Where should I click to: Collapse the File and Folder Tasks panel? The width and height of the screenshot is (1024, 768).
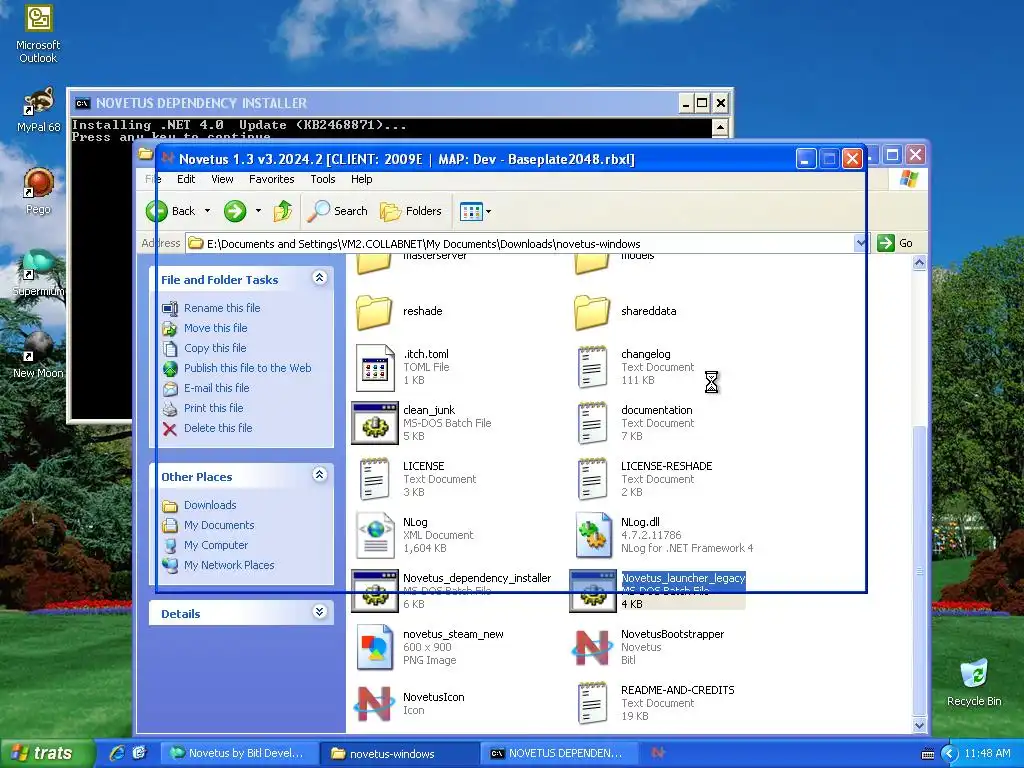coord(319,278)
